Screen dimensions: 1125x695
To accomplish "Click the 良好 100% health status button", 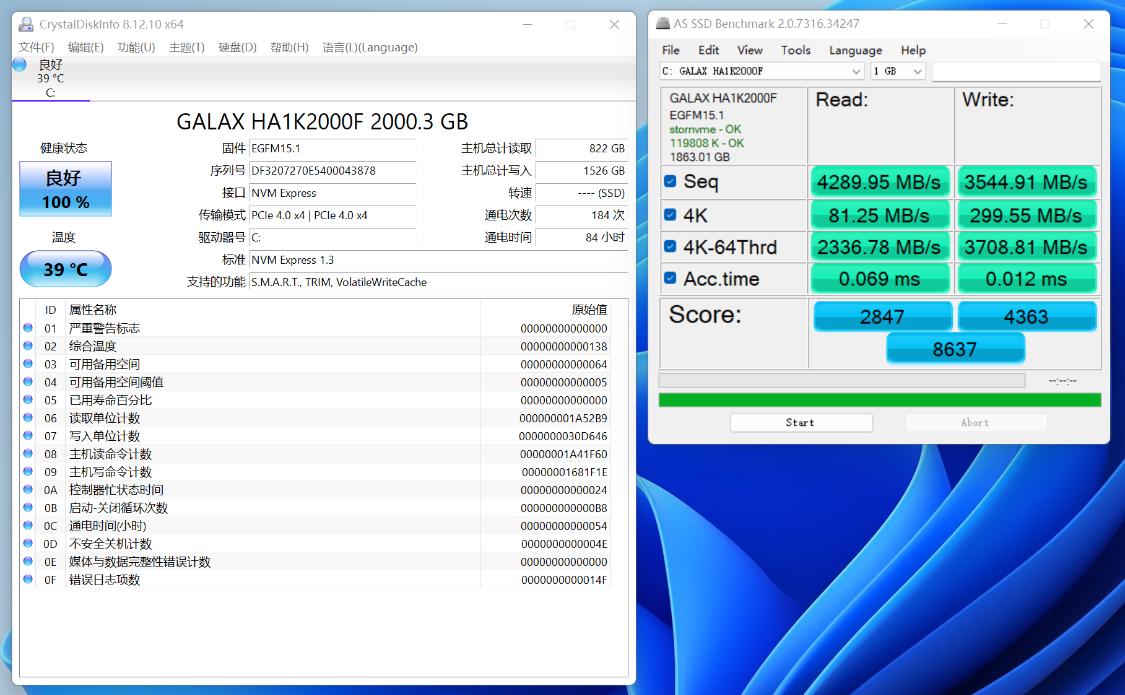I will (65, 189).
